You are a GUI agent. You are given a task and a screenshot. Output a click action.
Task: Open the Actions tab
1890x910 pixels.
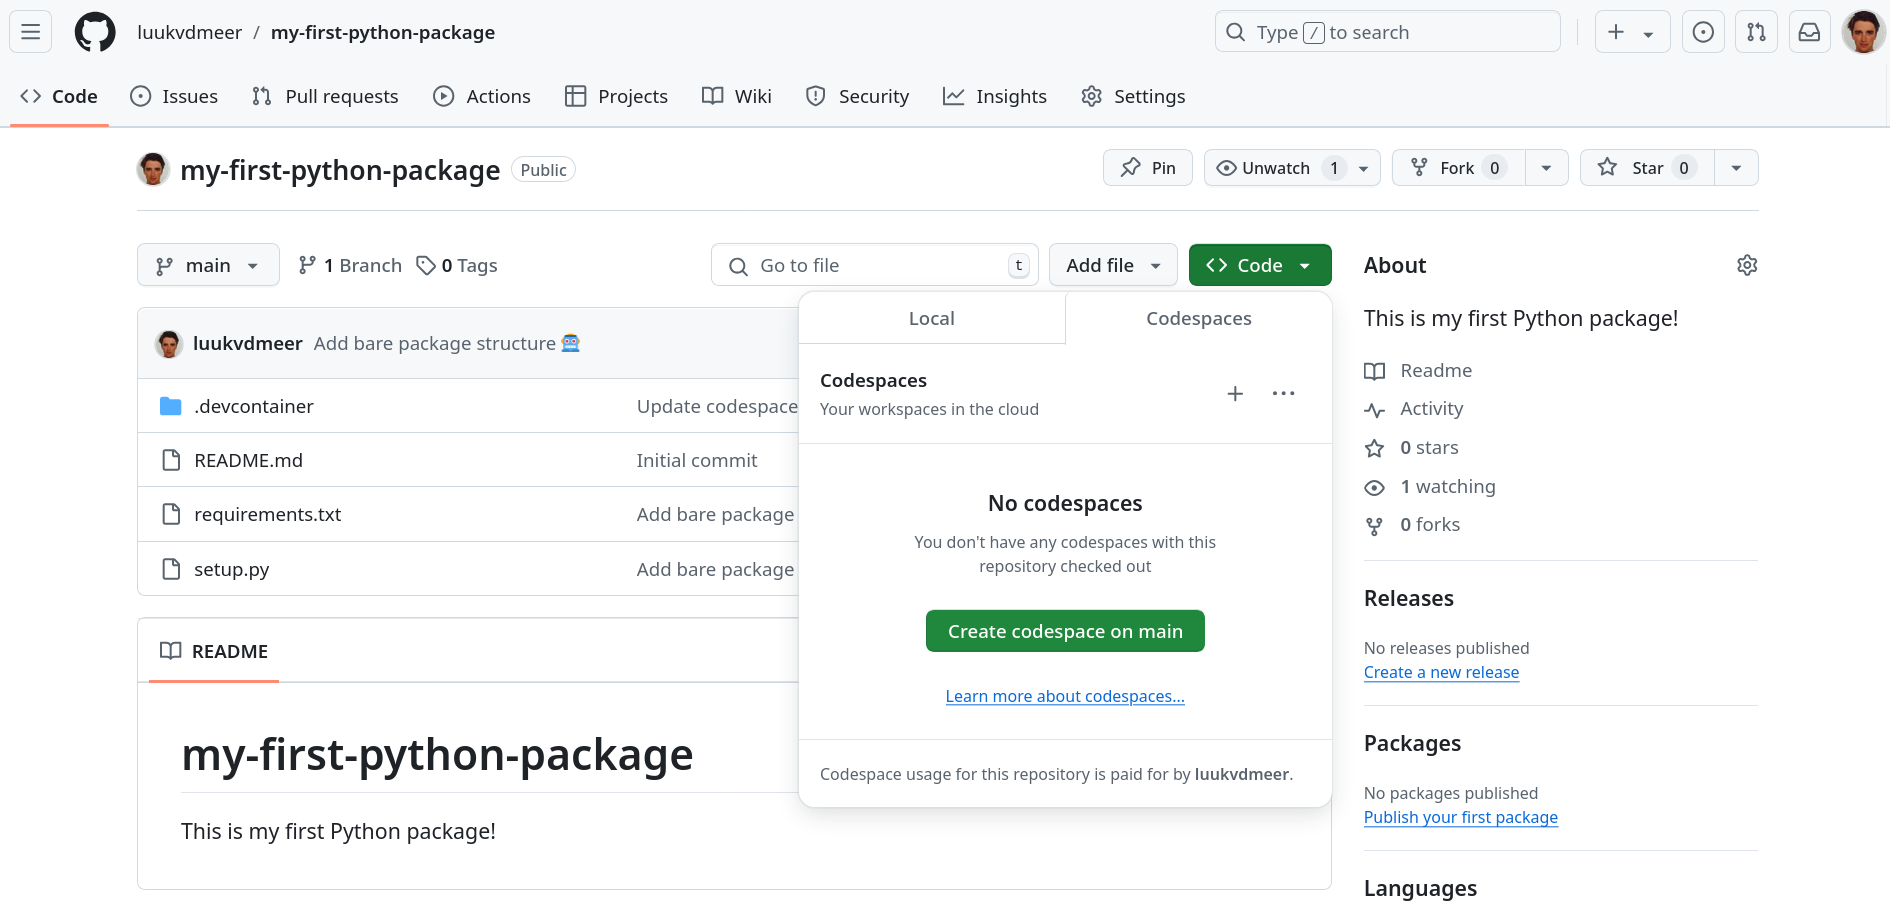482,96
